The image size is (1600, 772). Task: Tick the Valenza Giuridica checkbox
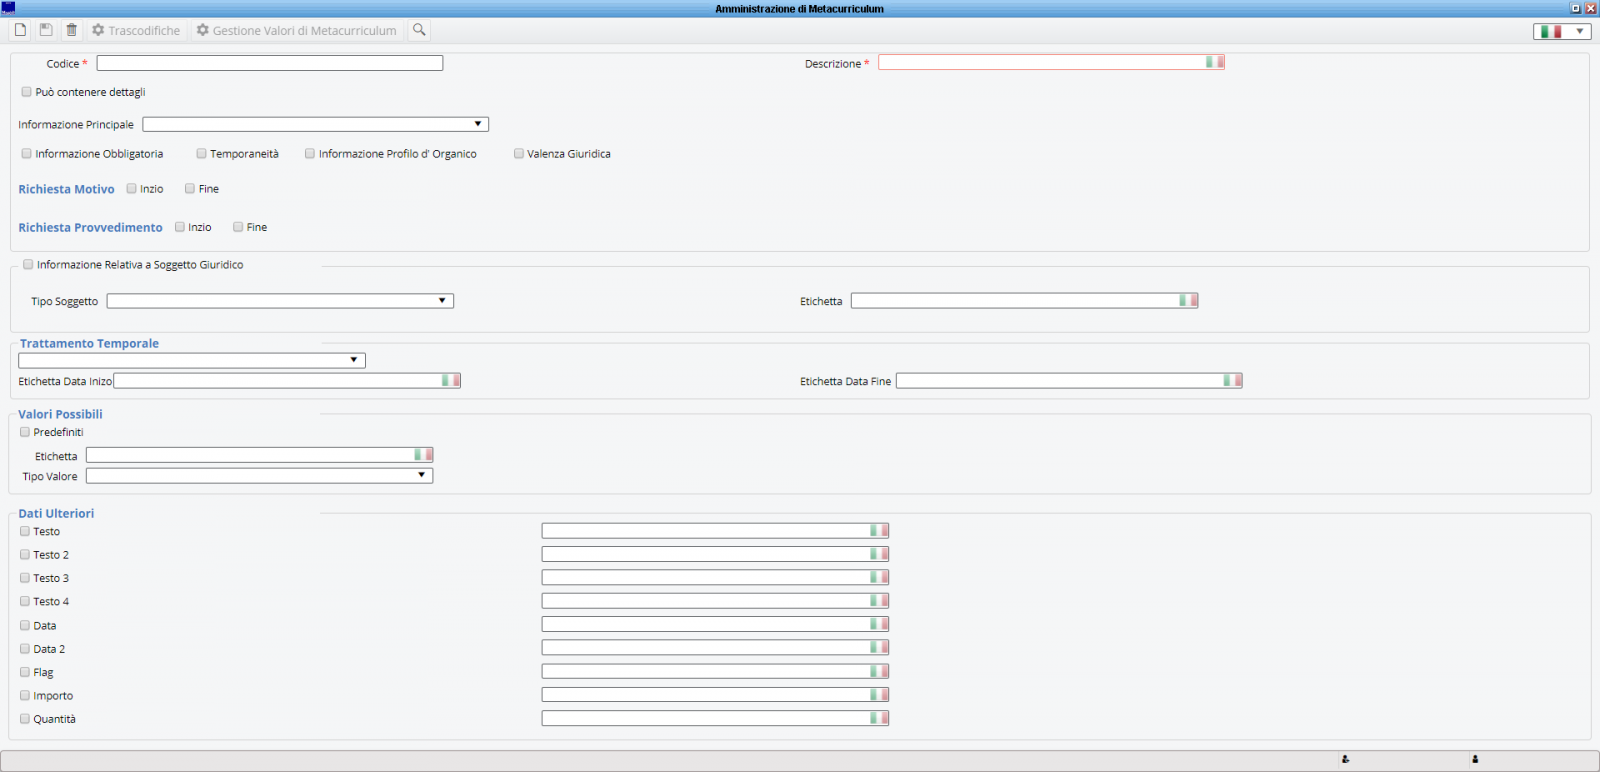[x=519, y=154]
